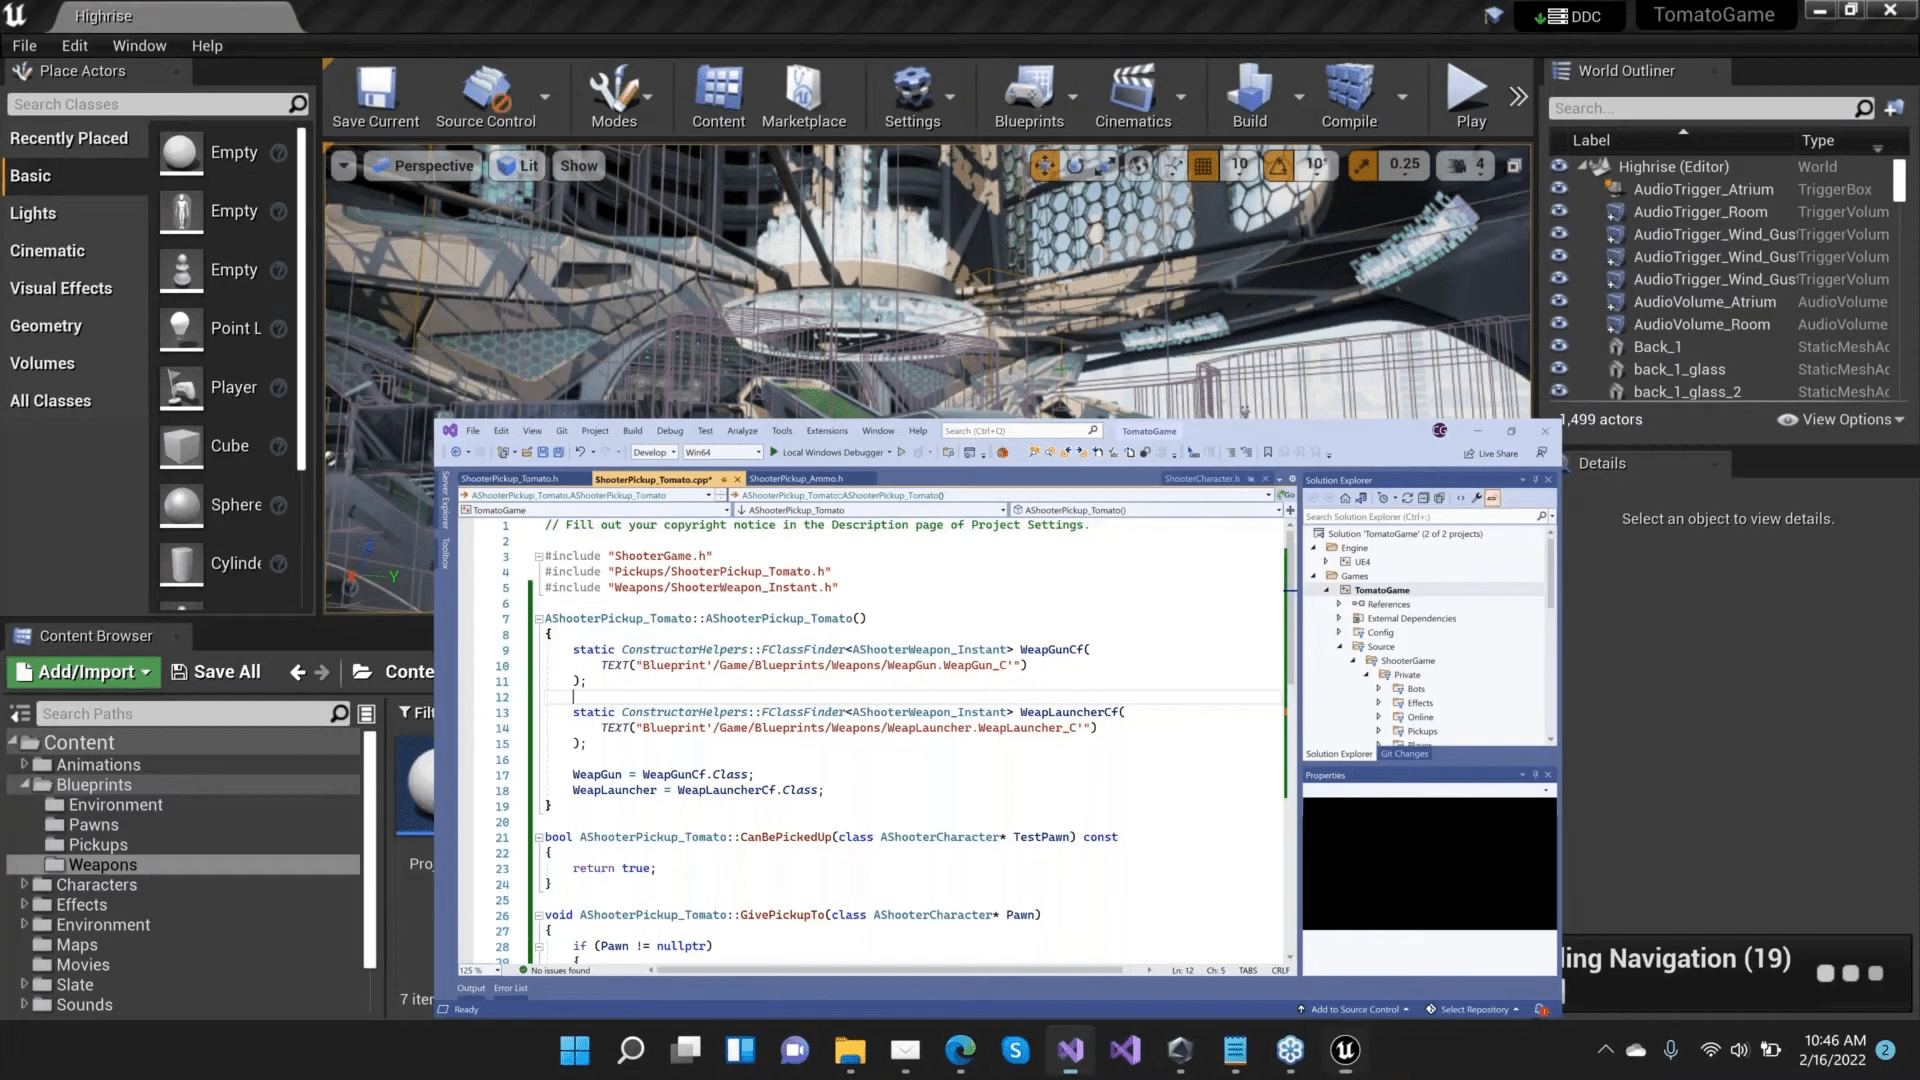Image resolution: width=1920 pixels, height=1080 pixels.
Task: Click the Search Classes input field
Action: (x=147, y=104)
